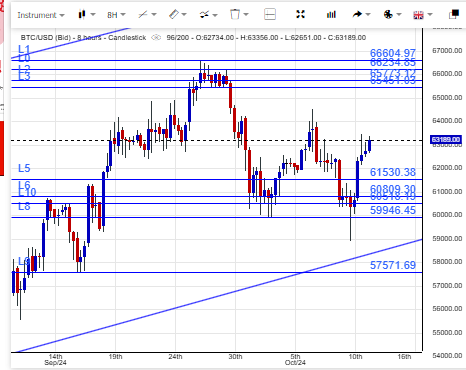Select the 66604.97 level line label
The image size is (466, 370).
pyautogui.click(x=393, y=53)
